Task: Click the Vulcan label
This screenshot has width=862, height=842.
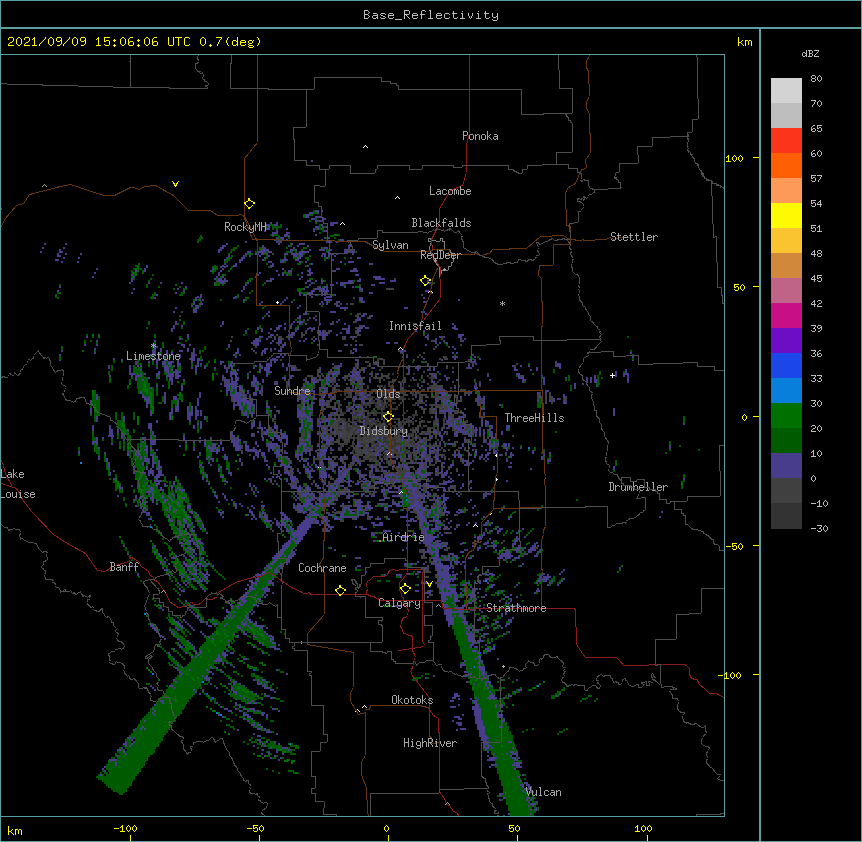Action: [x=543, y=792]
